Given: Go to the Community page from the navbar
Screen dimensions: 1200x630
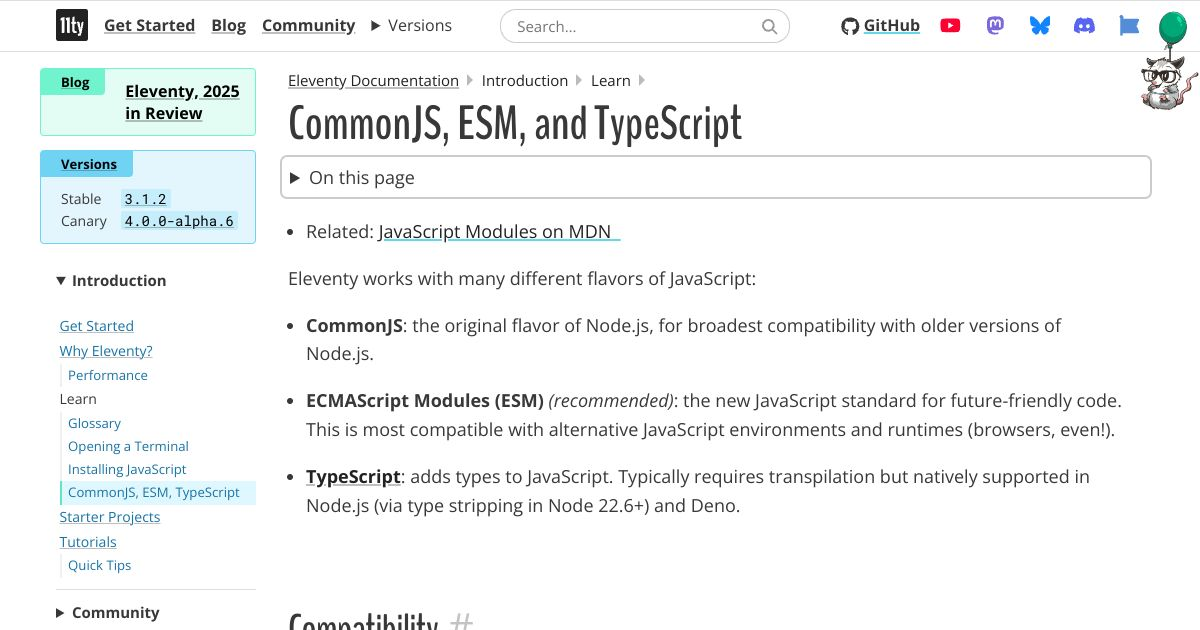Looking at the screenshot, I should [308, 25].
